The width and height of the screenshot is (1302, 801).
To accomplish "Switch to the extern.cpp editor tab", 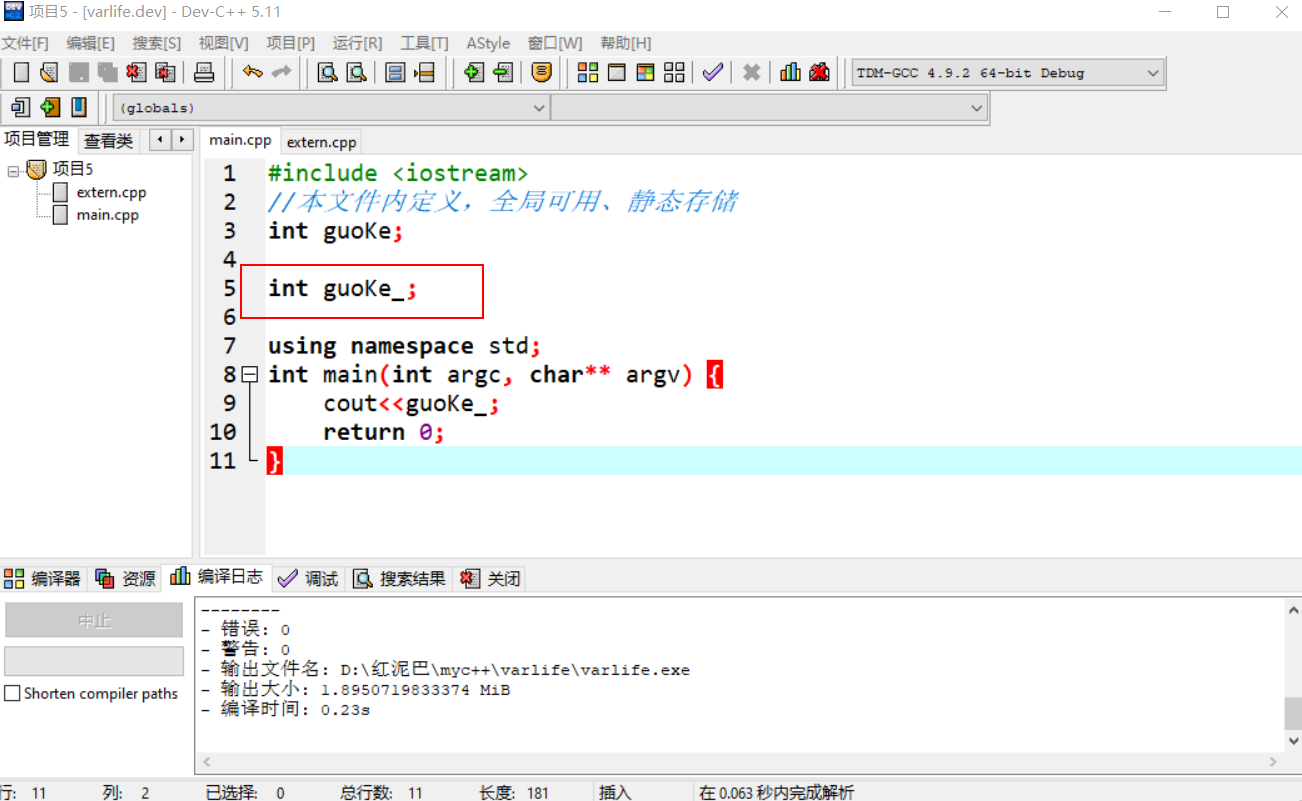I will (321, 142).
